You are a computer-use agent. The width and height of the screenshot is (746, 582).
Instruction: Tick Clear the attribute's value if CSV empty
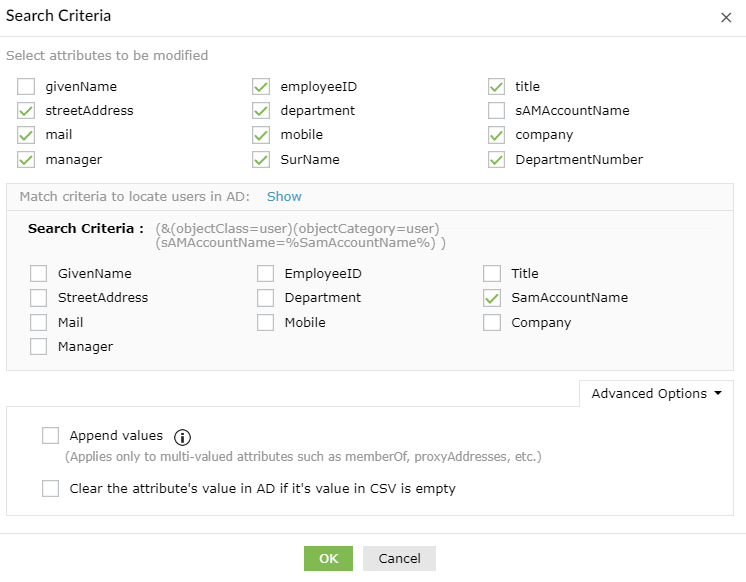click(x=51, y=489)
